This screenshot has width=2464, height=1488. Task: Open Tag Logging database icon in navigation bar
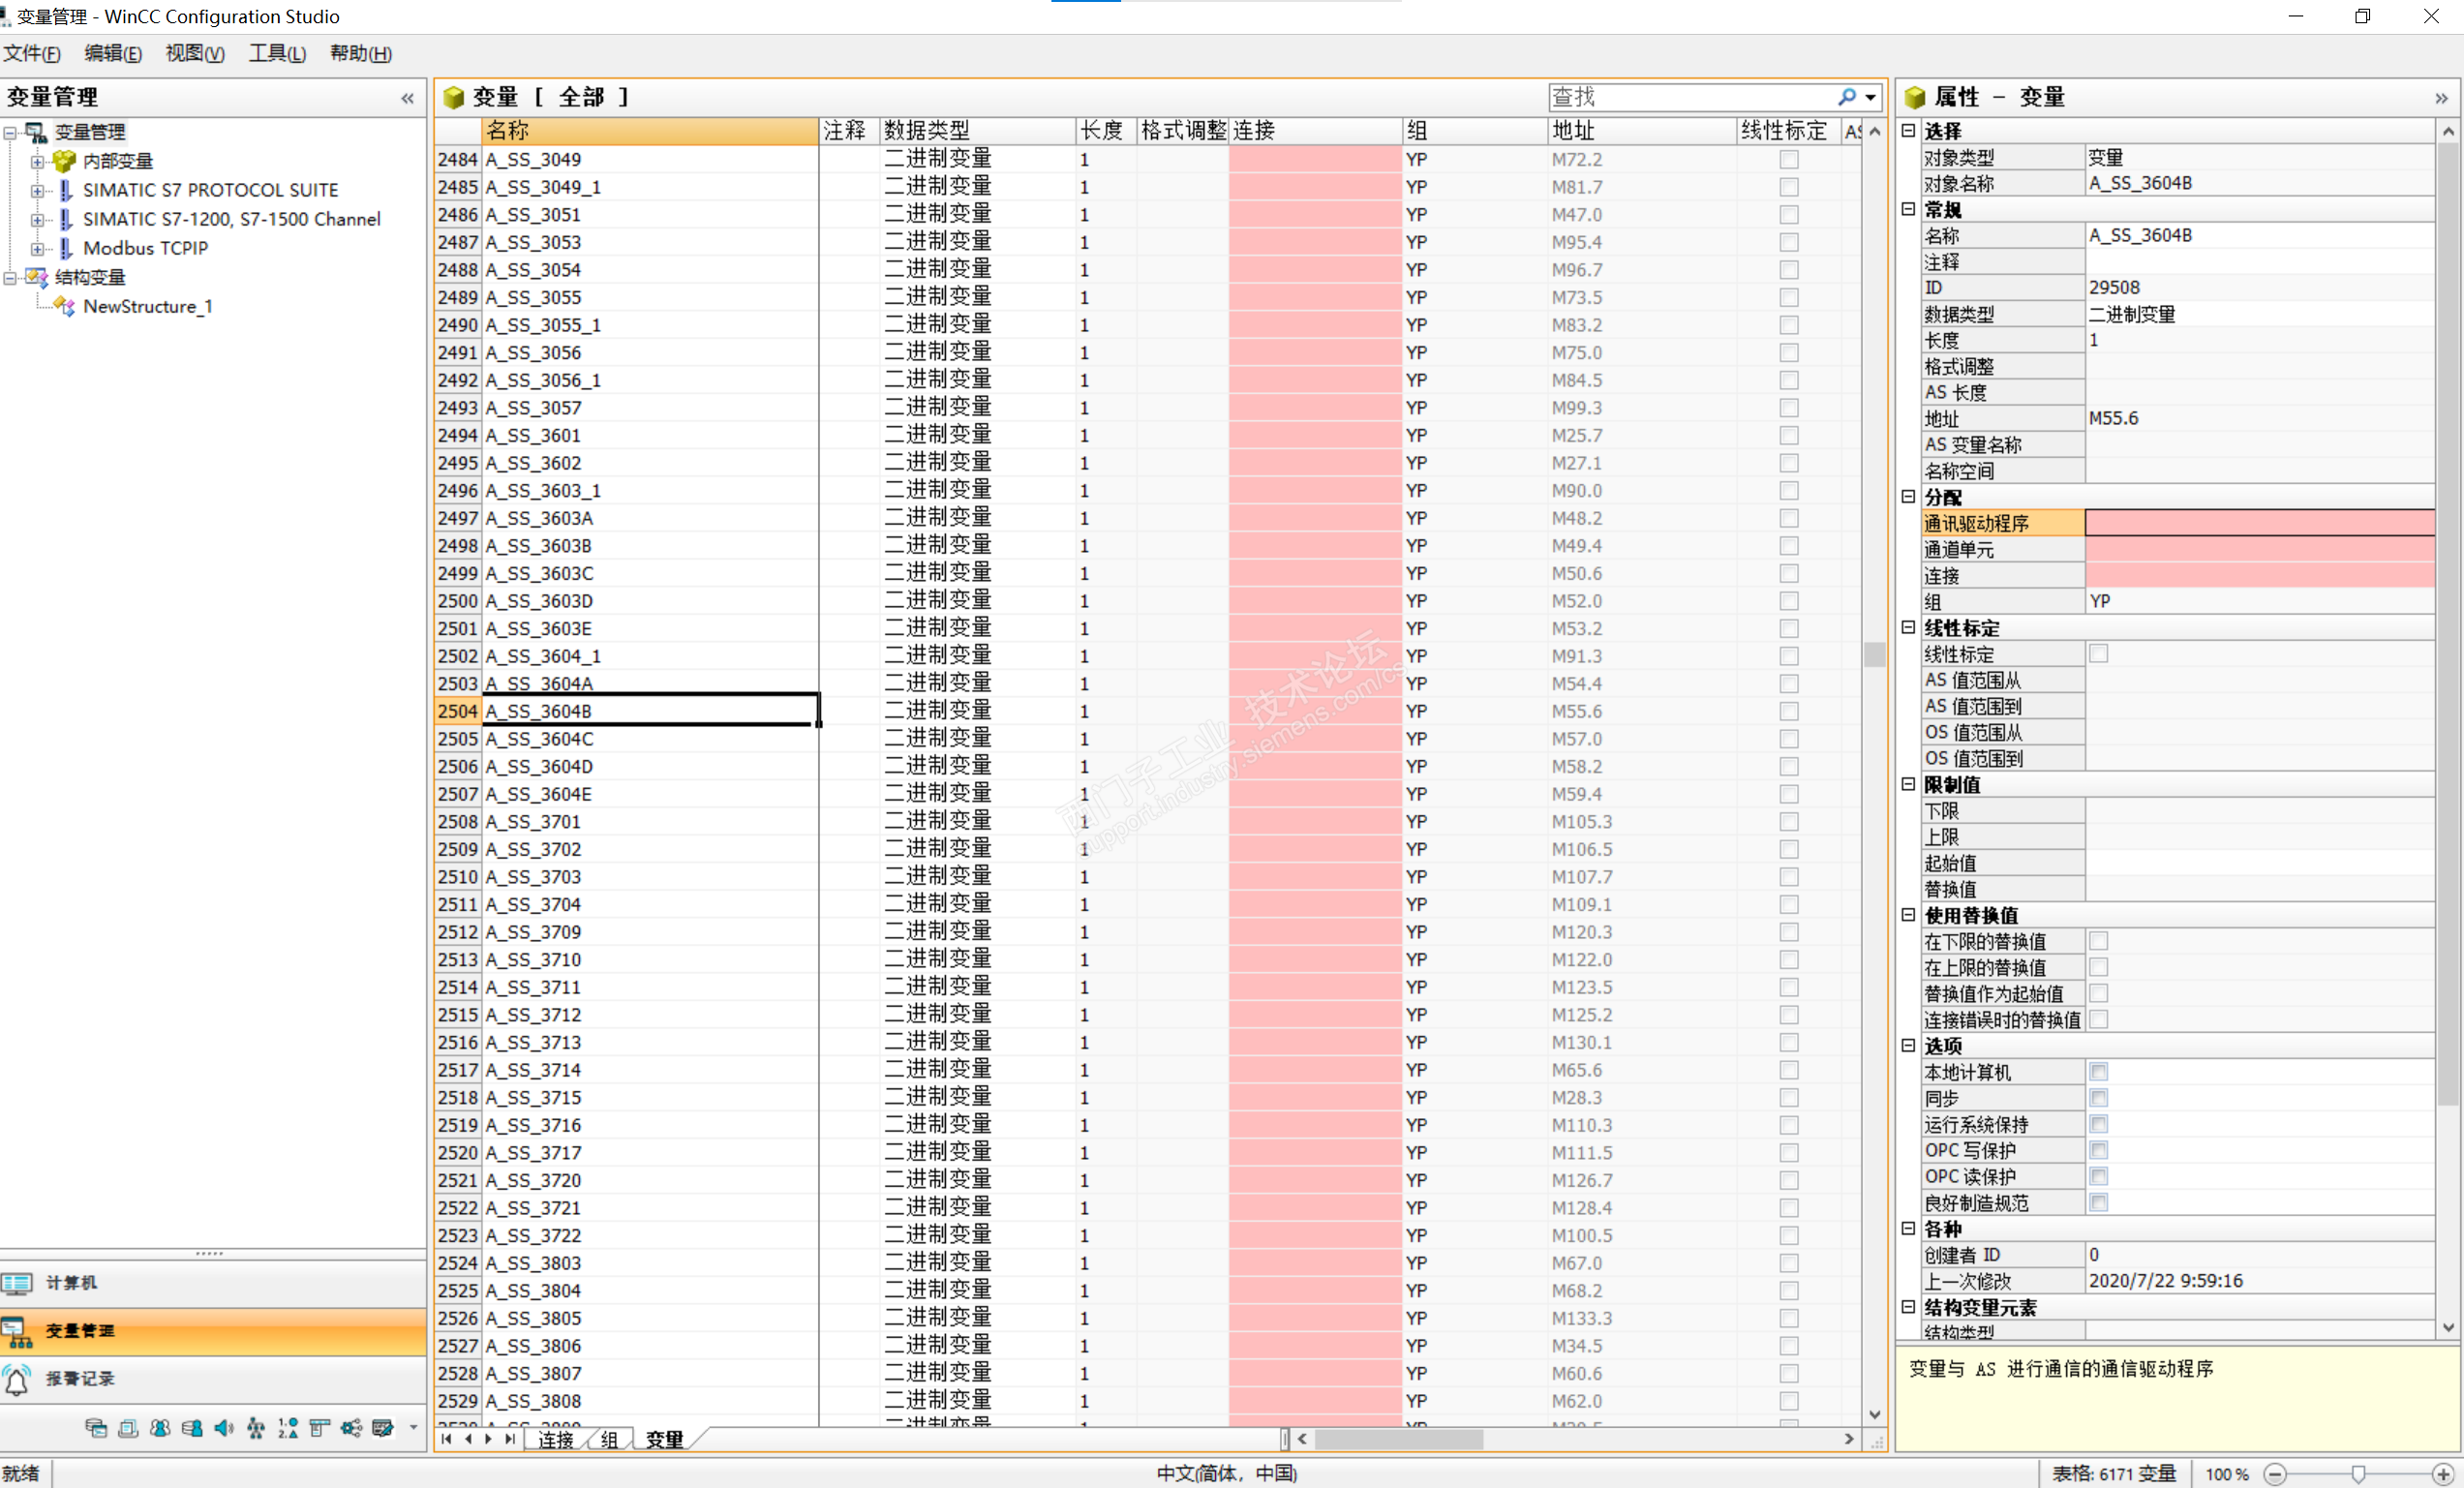96,1428
